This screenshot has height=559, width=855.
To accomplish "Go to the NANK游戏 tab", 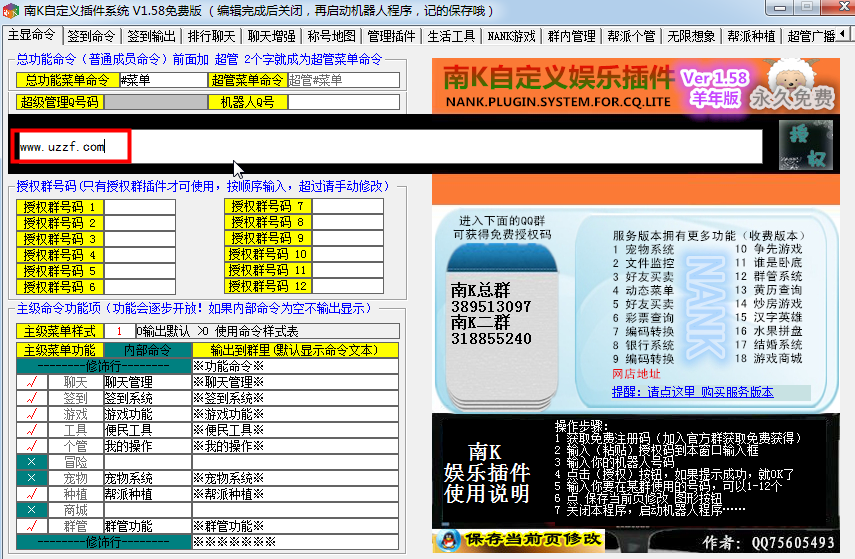I will click(511, 36).
